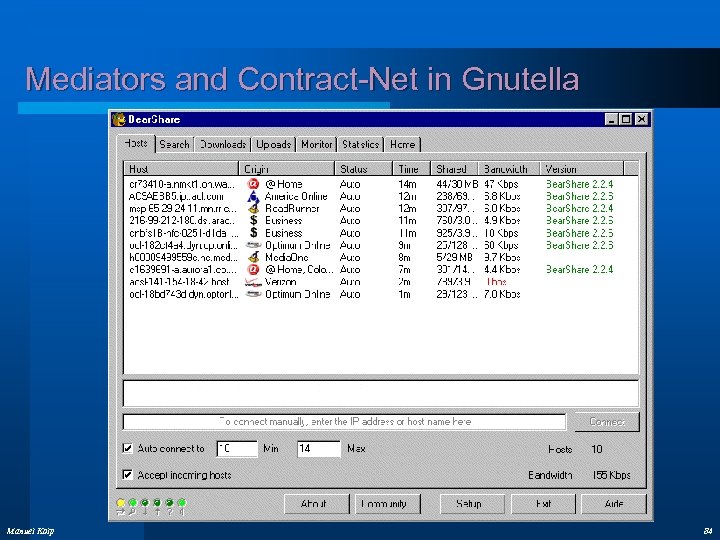Click bandwidth value 47 Kbps
The height and width of the screenshot is (540, 720).
501,184
